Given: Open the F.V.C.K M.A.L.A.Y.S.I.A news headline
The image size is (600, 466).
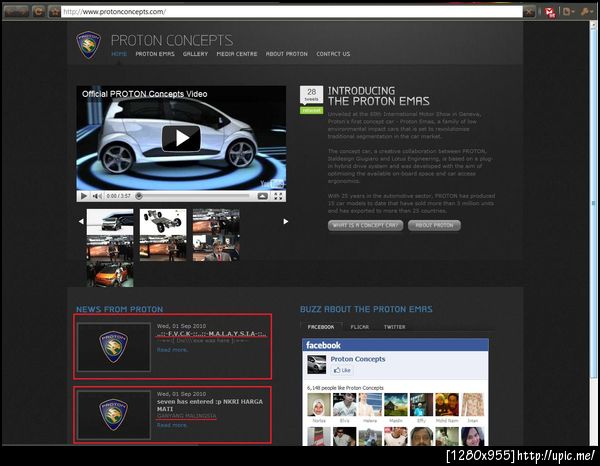Looking at the screenshot, I should point(212,334).
